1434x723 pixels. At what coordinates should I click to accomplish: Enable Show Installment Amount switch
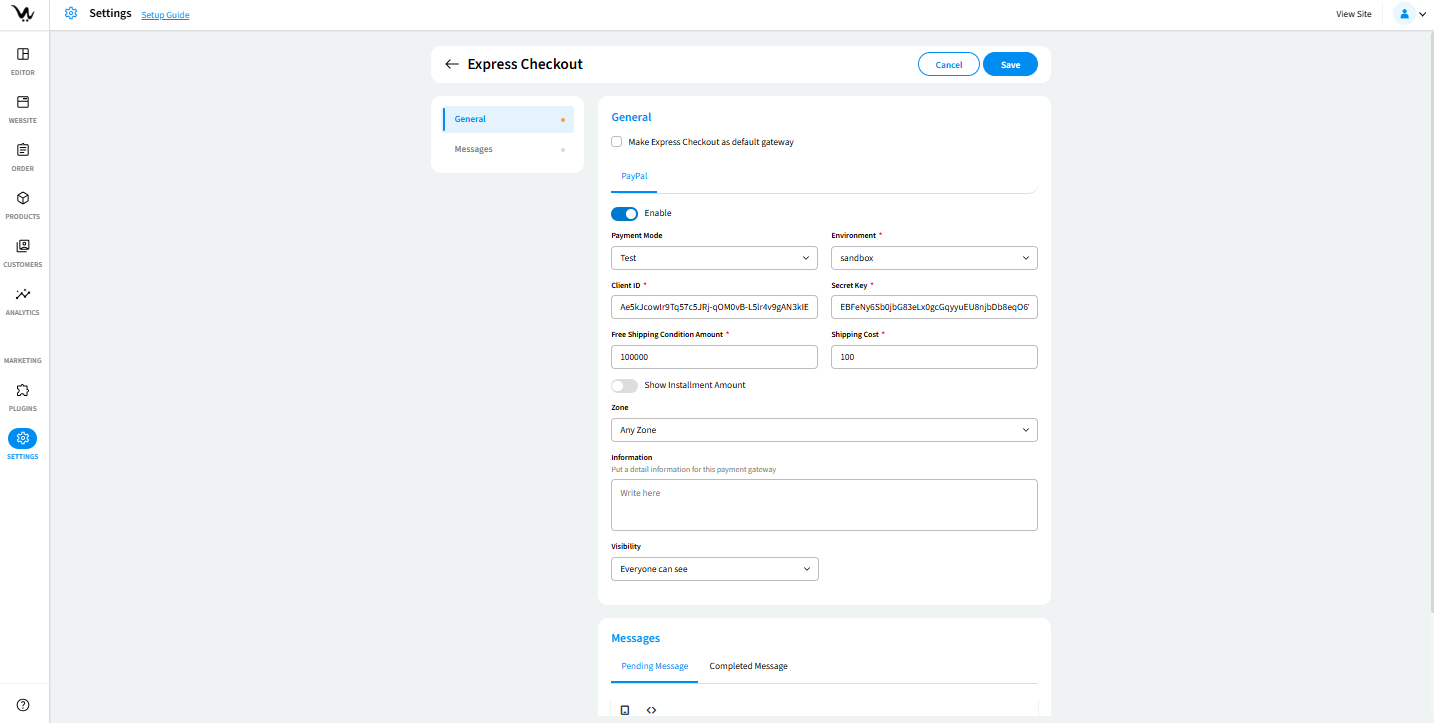coord(624,385)
